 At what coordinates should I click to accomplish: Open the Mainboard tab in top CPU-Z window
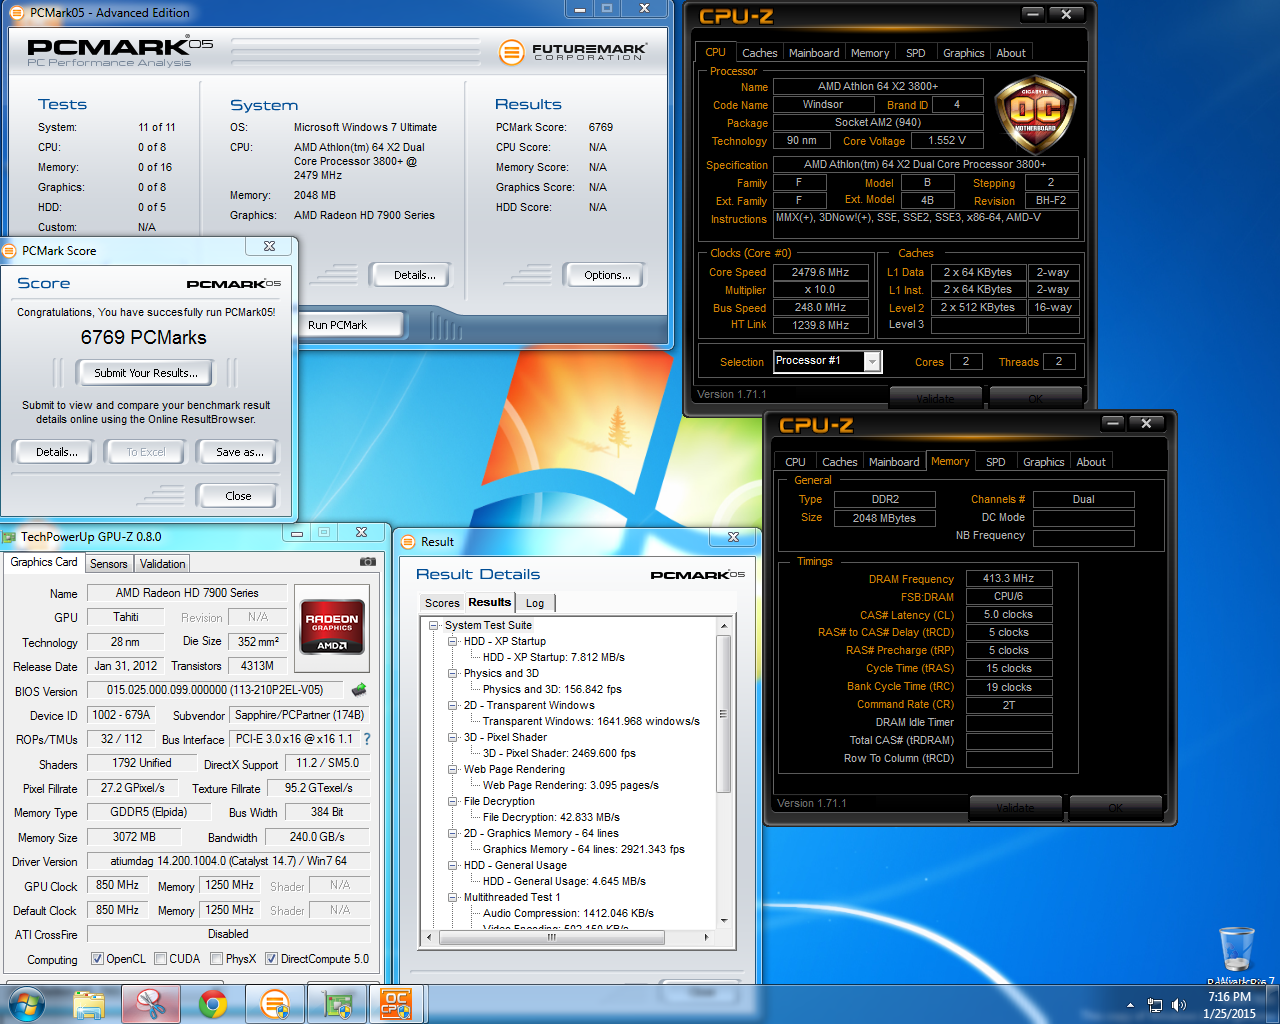pyautogui.click(x=814, y=53)
